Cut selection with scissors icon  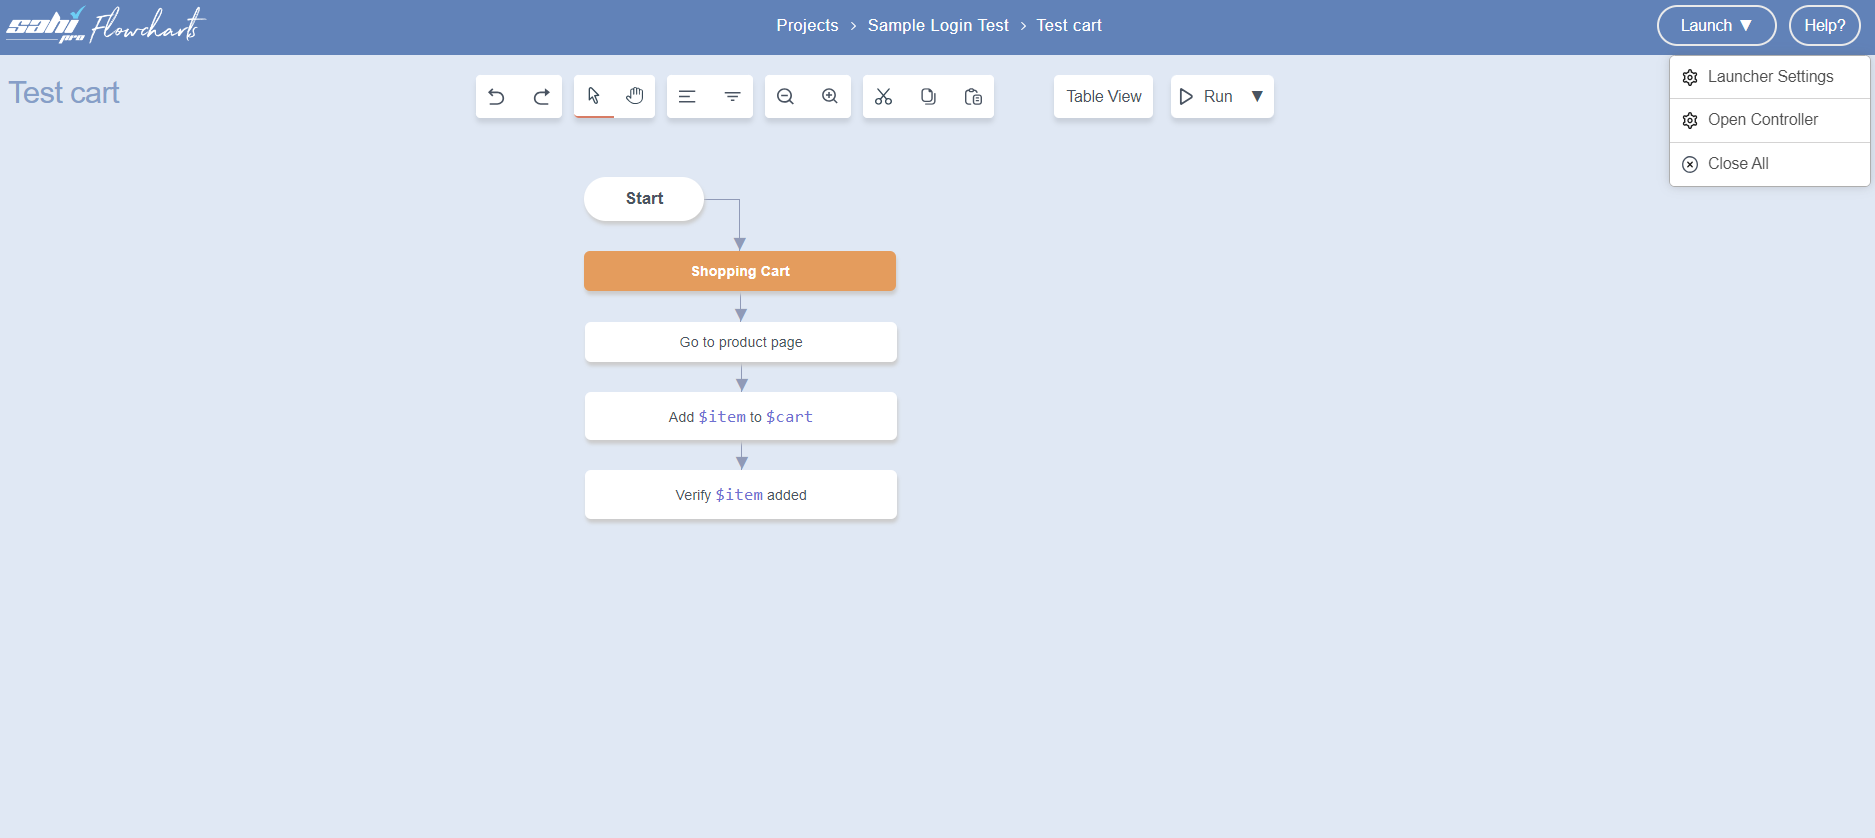(x=883, y=97)
